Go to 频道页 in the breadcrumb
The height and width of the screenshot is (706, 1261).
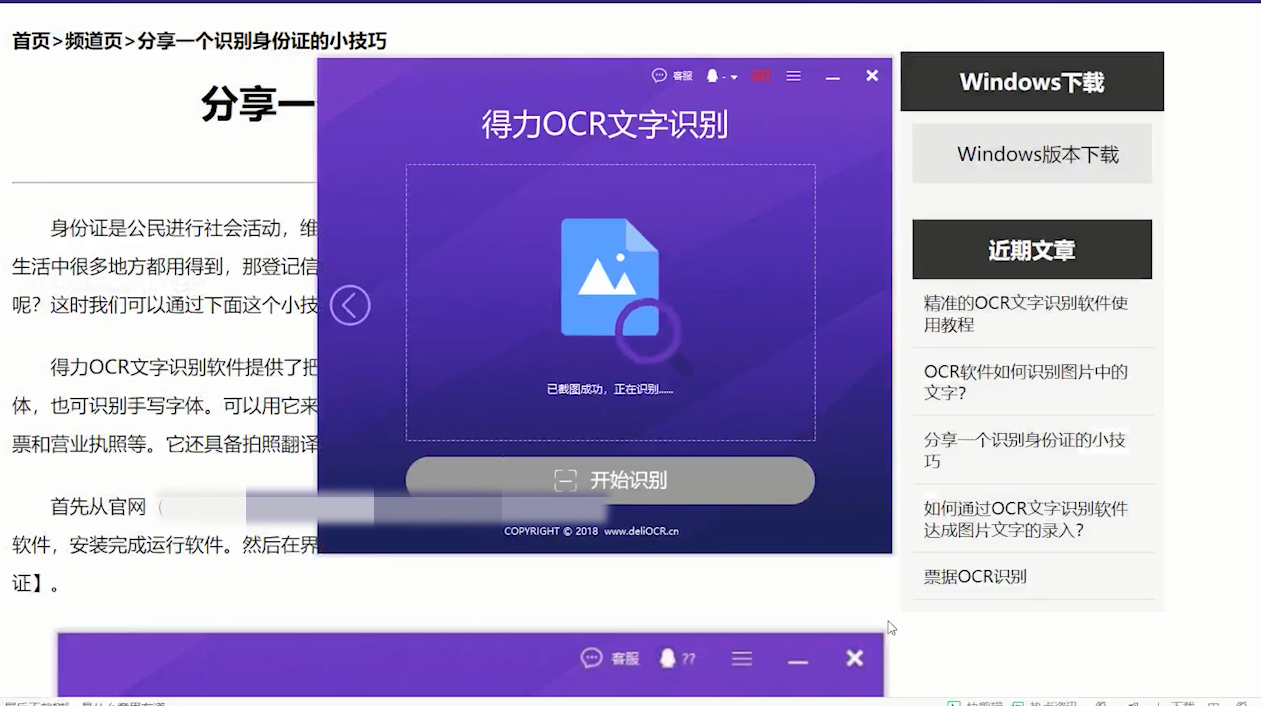click(x=94, y=41)
